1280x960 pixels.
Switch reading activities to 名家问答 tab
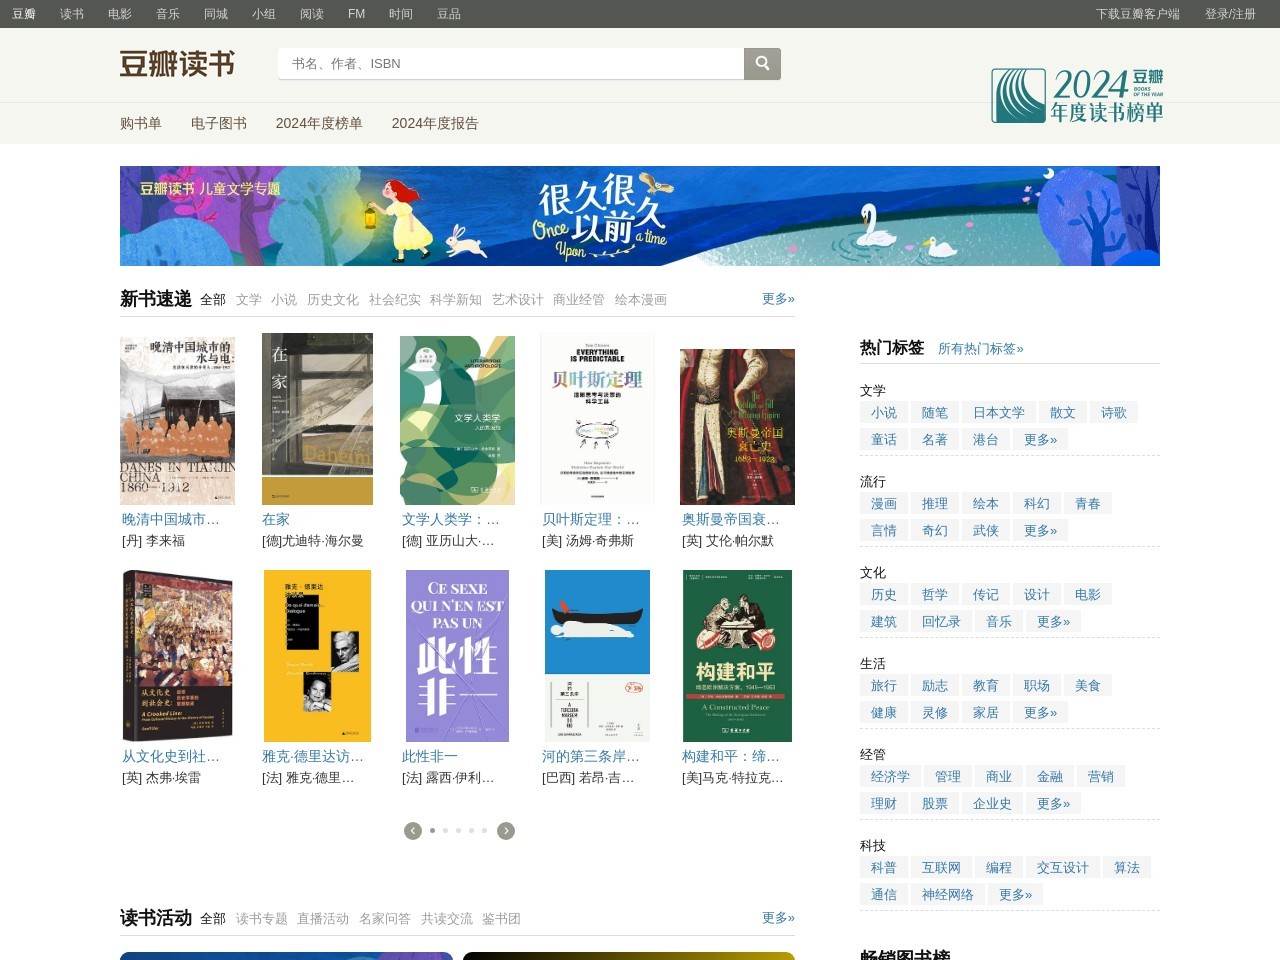(385, 919)
